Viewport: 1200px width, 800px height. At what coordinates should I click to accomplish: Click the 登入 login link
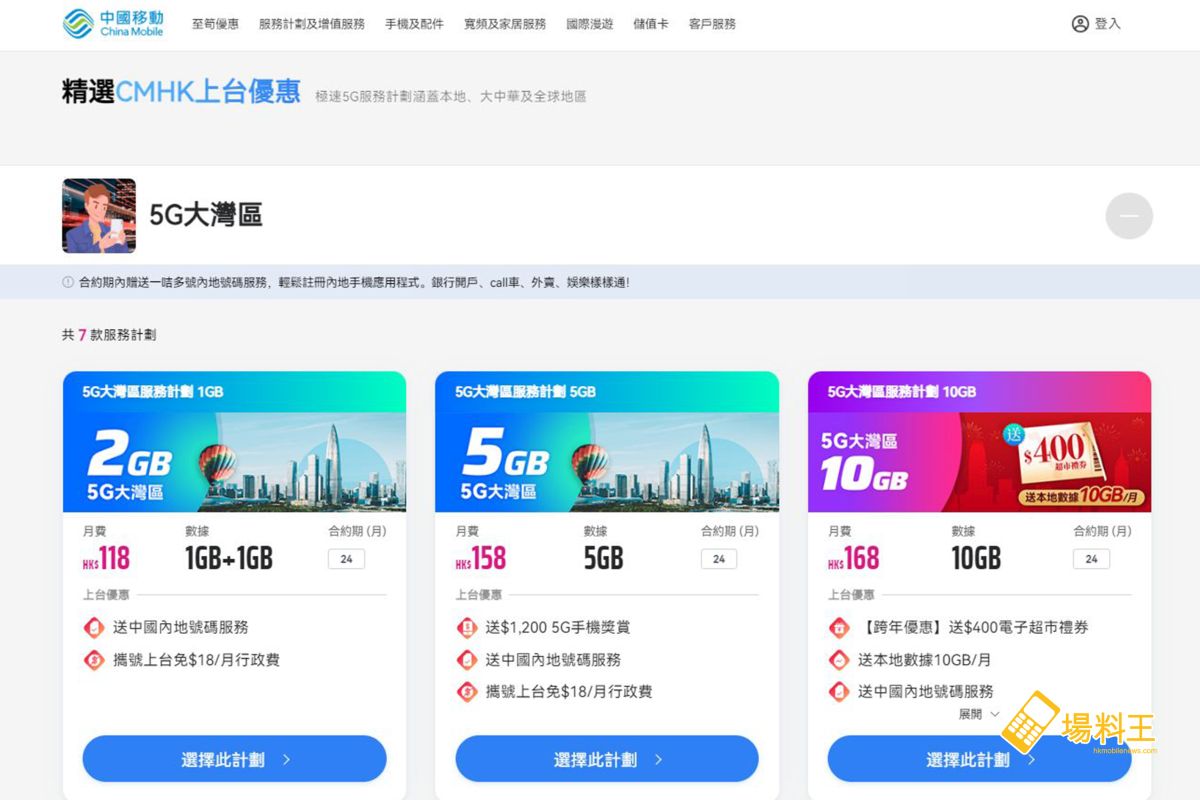(x=1108, y=24)
